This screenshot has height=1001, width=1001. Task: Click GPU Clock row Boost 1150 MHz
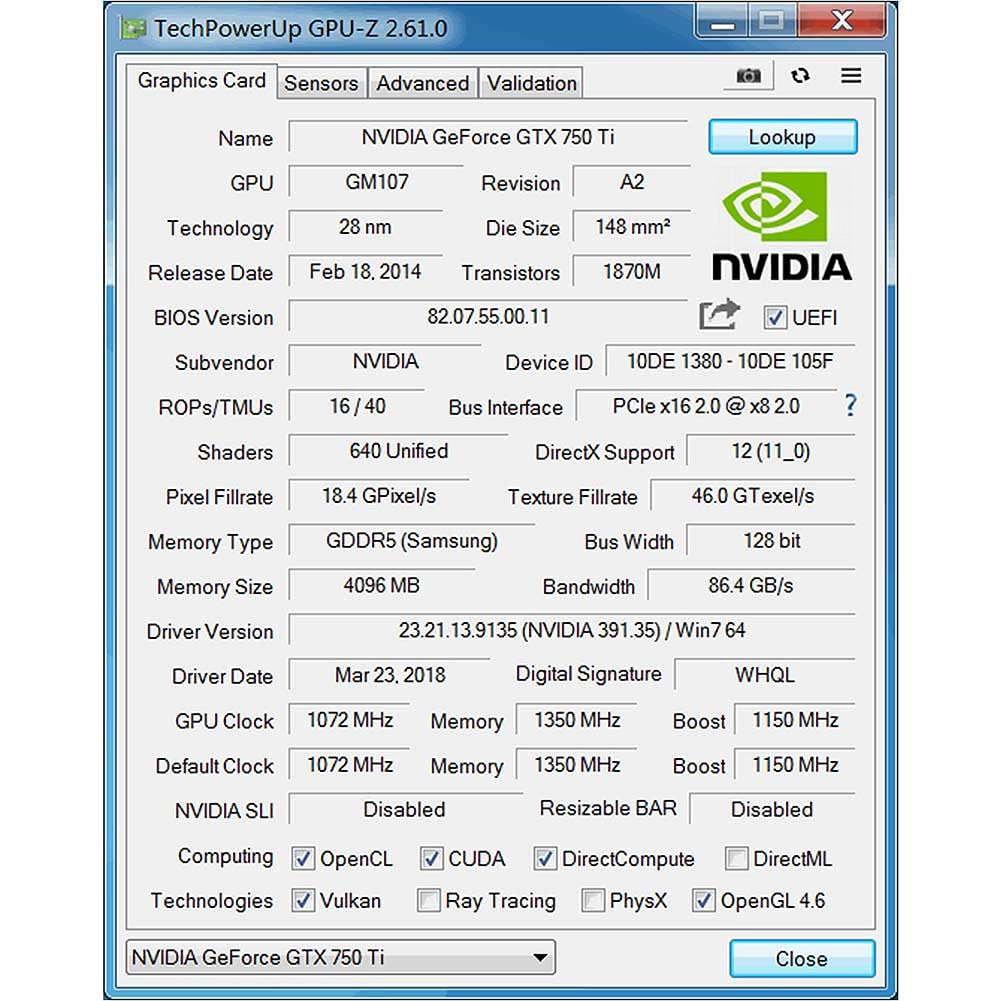point(795,719)
